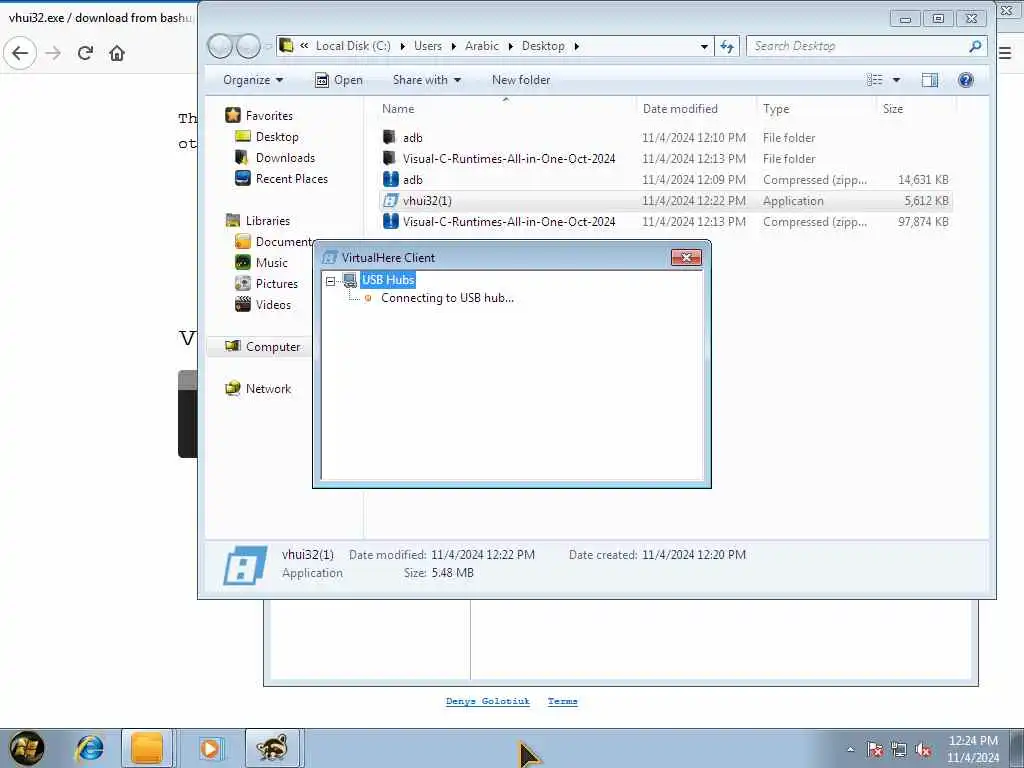
Task: Click the muted volume tray icon
Action: (x=923, y=750)
